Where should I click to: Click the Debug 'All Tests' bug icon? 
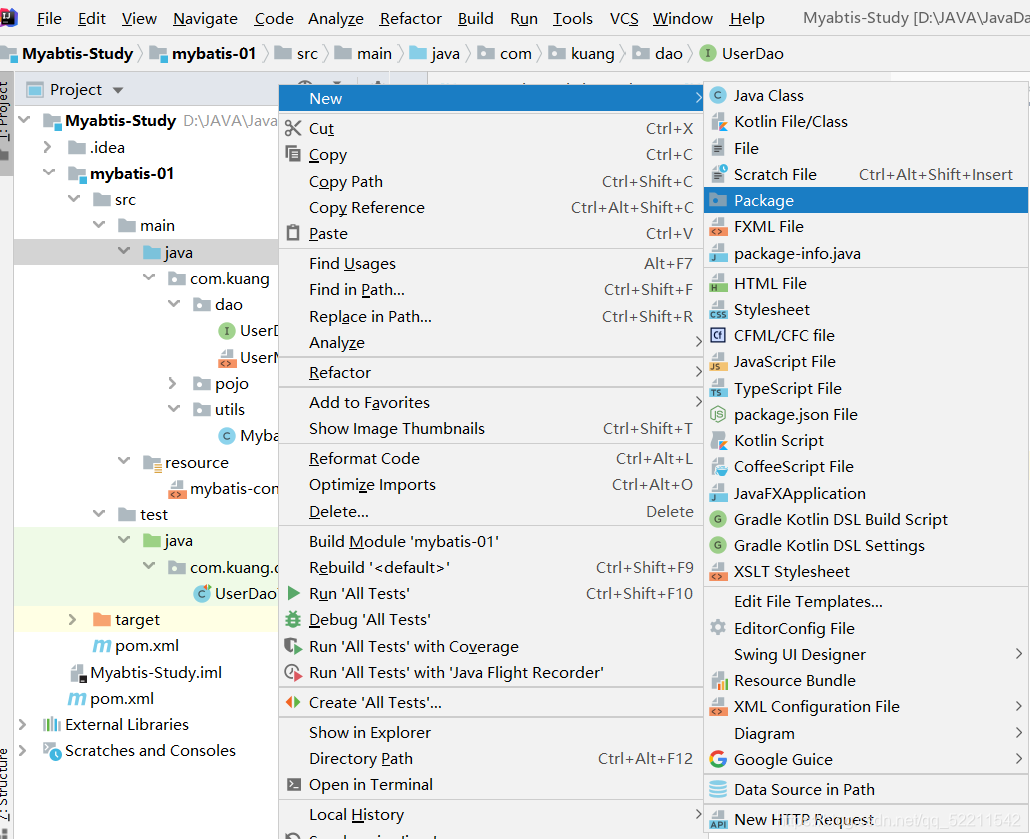coord(293,620)
